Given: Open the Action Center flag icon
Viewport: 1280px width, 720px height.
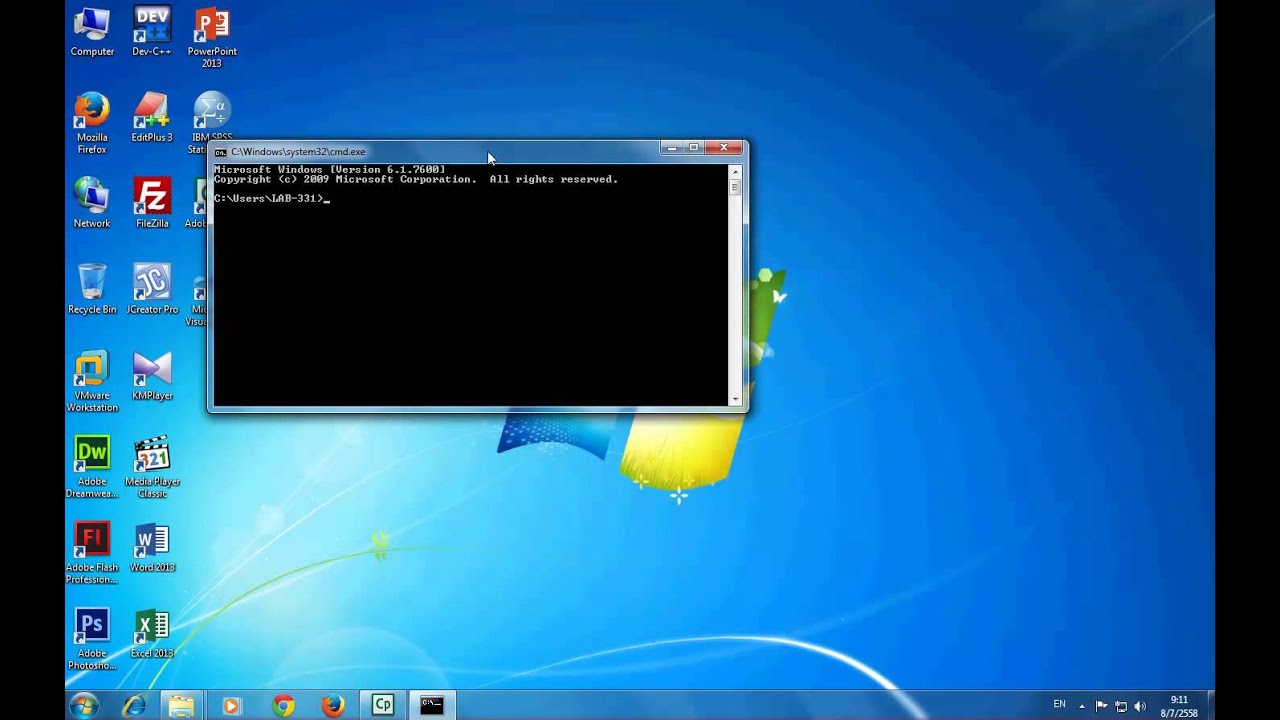Looking at the screenshot, I should click(1101, 706).
